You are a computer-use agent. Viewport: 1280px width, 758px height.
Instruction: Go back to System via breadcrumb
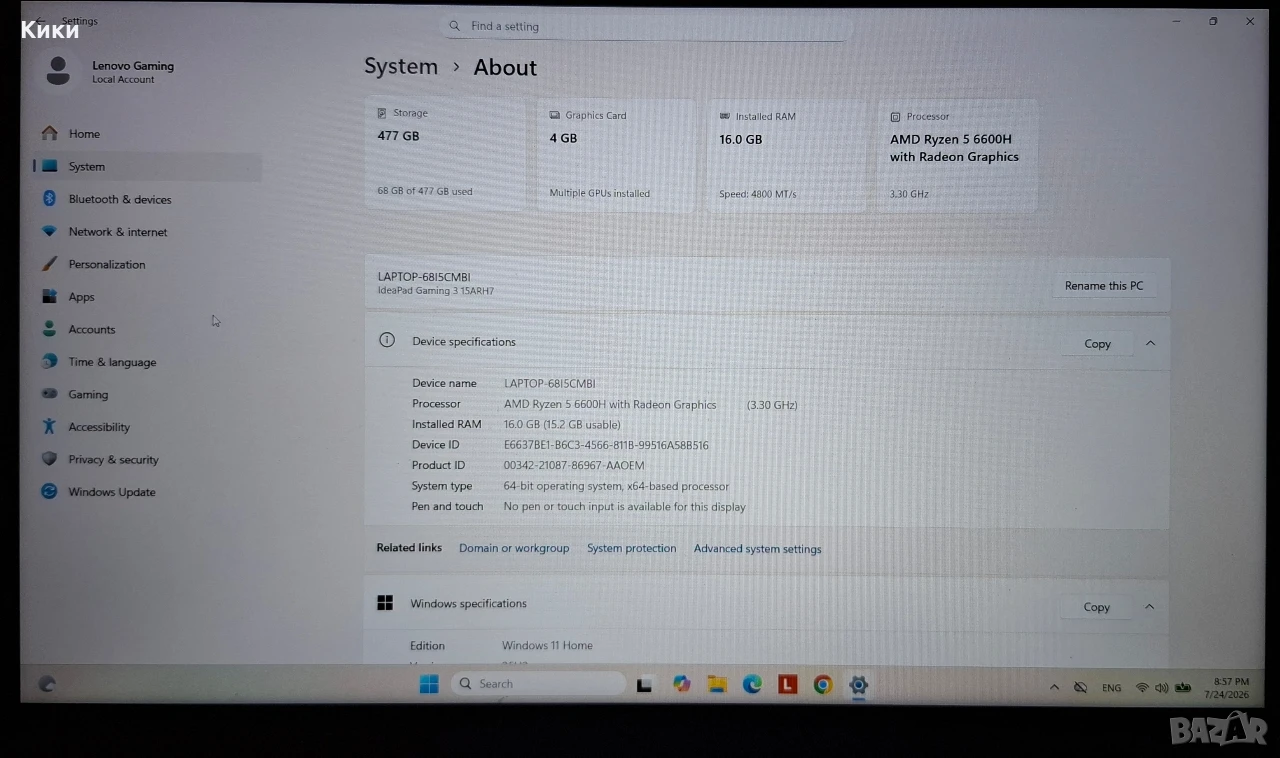(401, 66)
